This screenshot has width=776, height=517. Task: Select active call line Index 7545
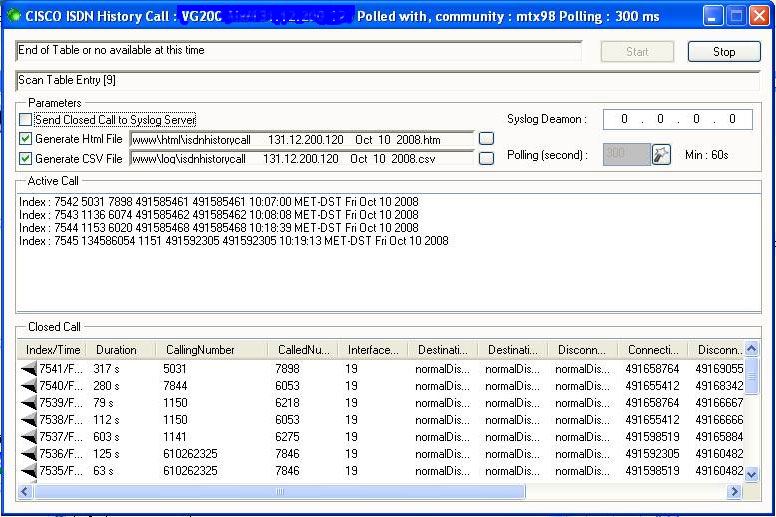pyautogui.click(x=234, y=241)
